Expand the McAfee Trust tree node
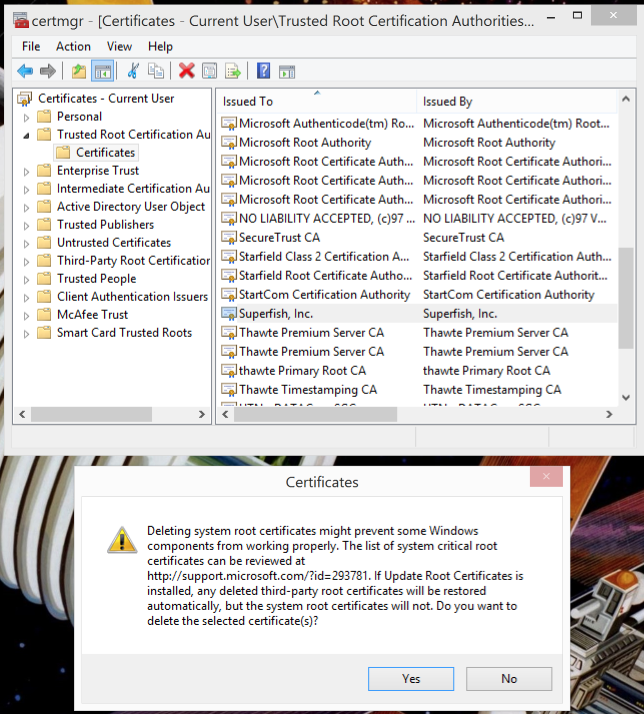Screen dimensions: 644x714 [x=27, y=315]
